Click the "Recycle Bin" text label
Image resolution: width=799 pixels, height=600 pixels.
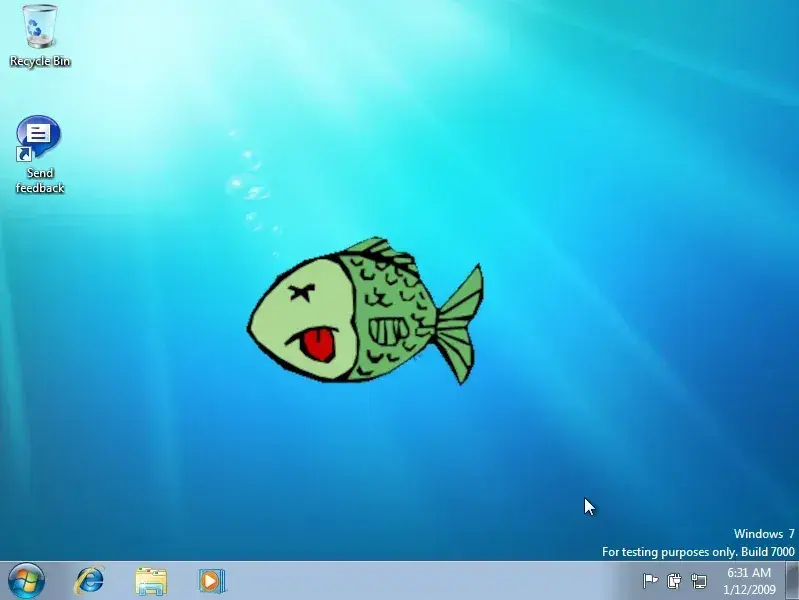(x=40, y=62)
